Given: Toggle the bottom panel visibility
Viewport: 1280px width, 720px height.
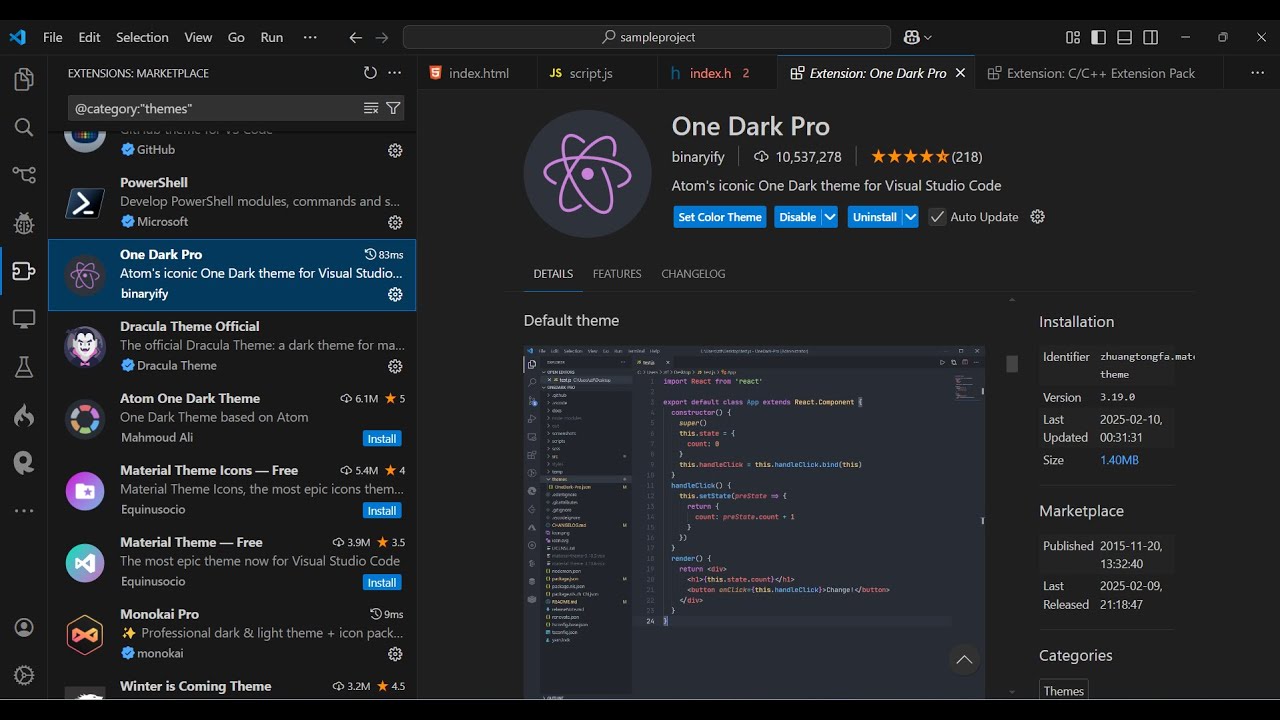Looking at the screenshot, I should (x=1125, y=37).
